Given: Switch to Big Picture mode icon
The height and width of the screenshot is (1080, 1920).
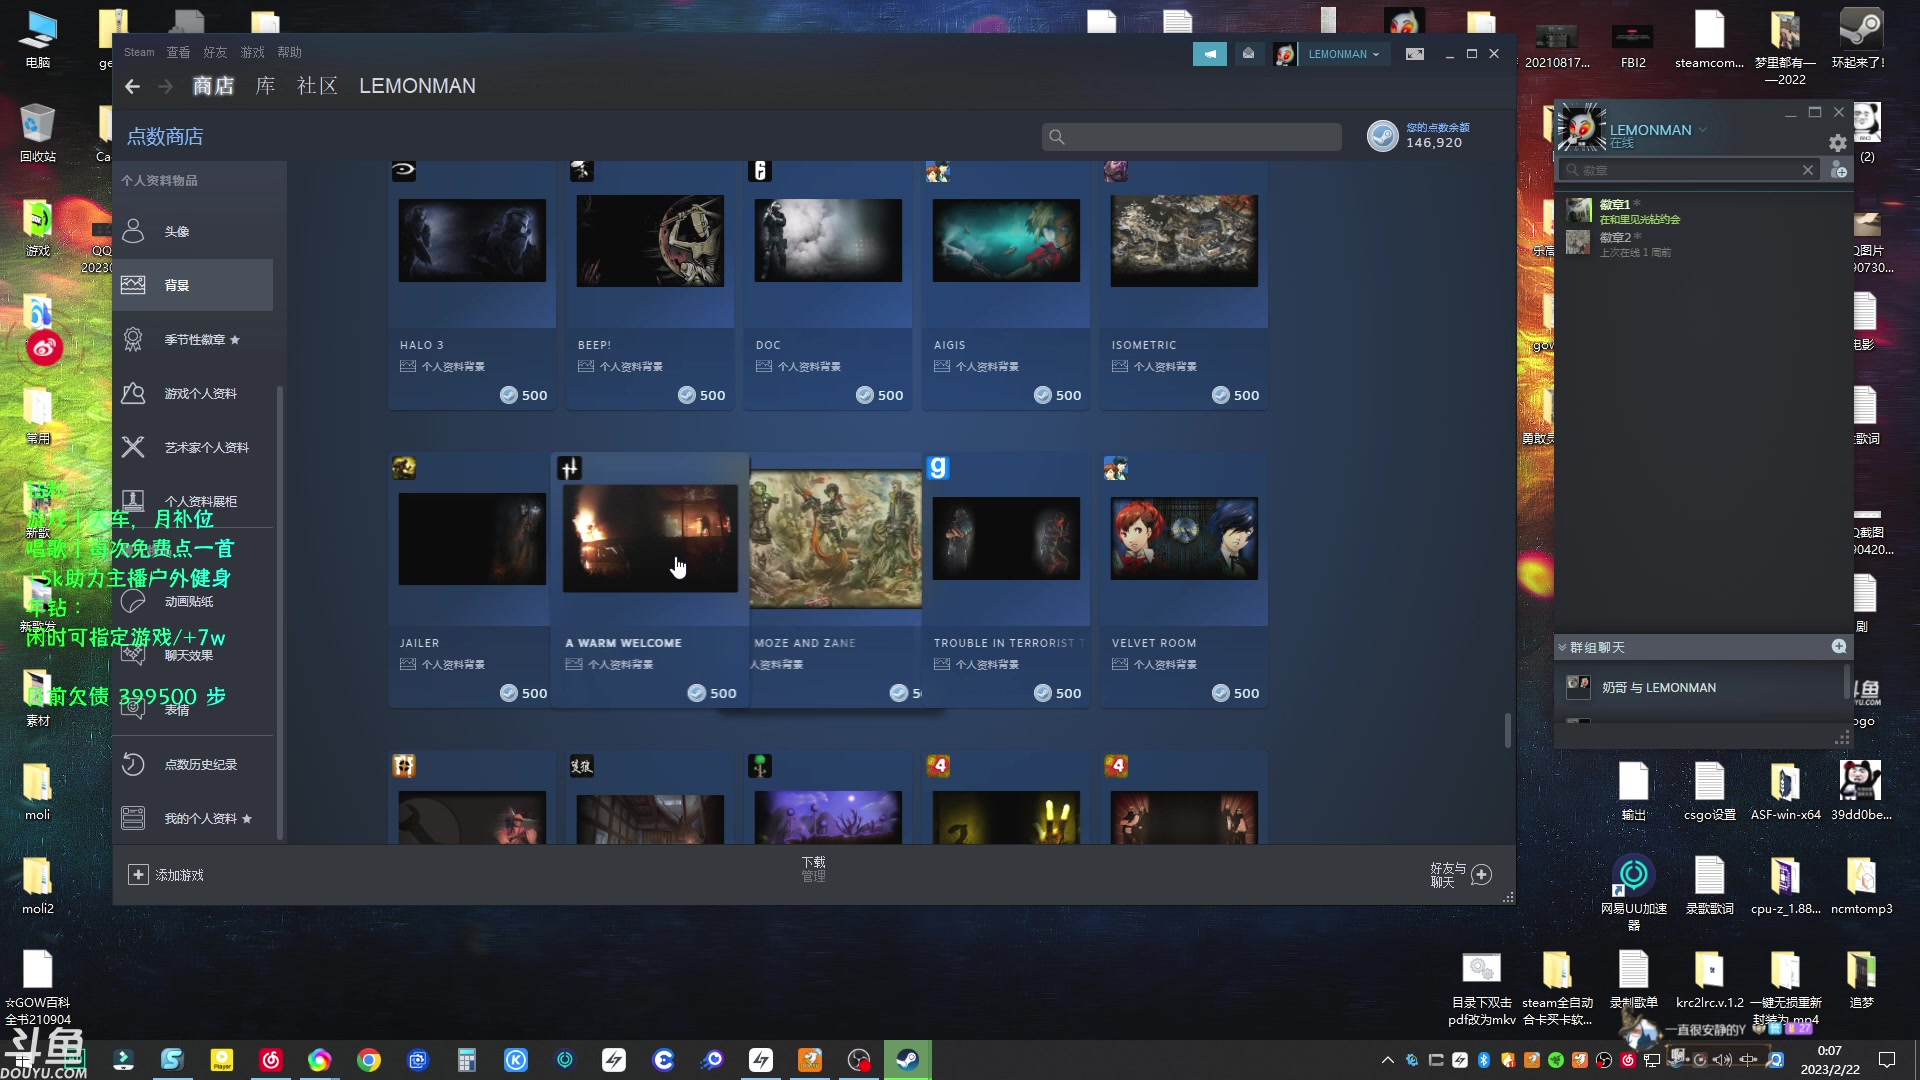Looking at the screenshot, I should pos(1415,54).
